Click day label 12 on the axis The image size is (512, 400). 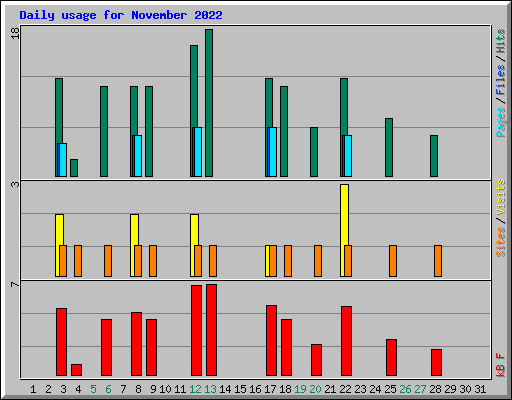[195, 389]
